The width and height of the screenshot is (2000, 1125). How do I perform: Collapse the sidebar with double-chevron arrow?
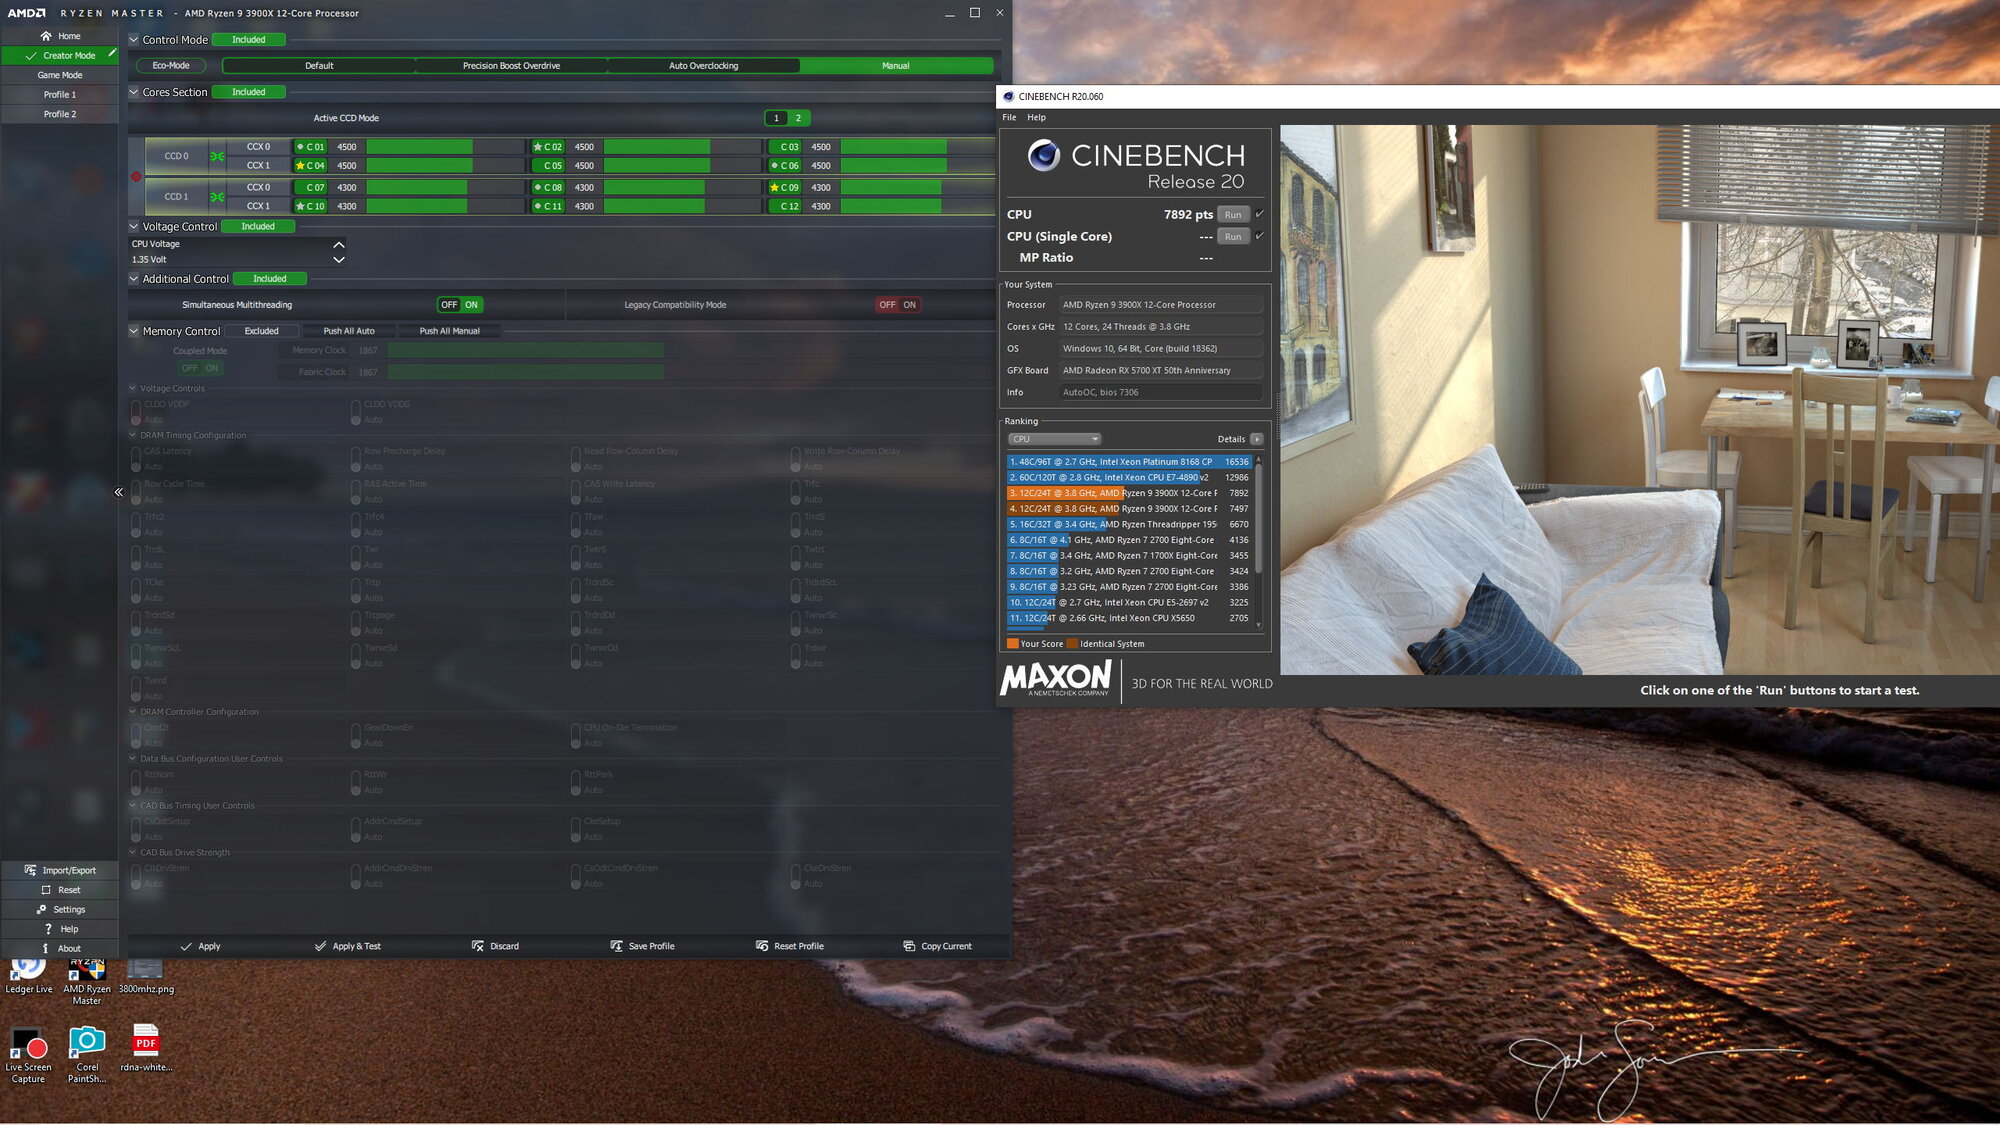click(118, 492)
